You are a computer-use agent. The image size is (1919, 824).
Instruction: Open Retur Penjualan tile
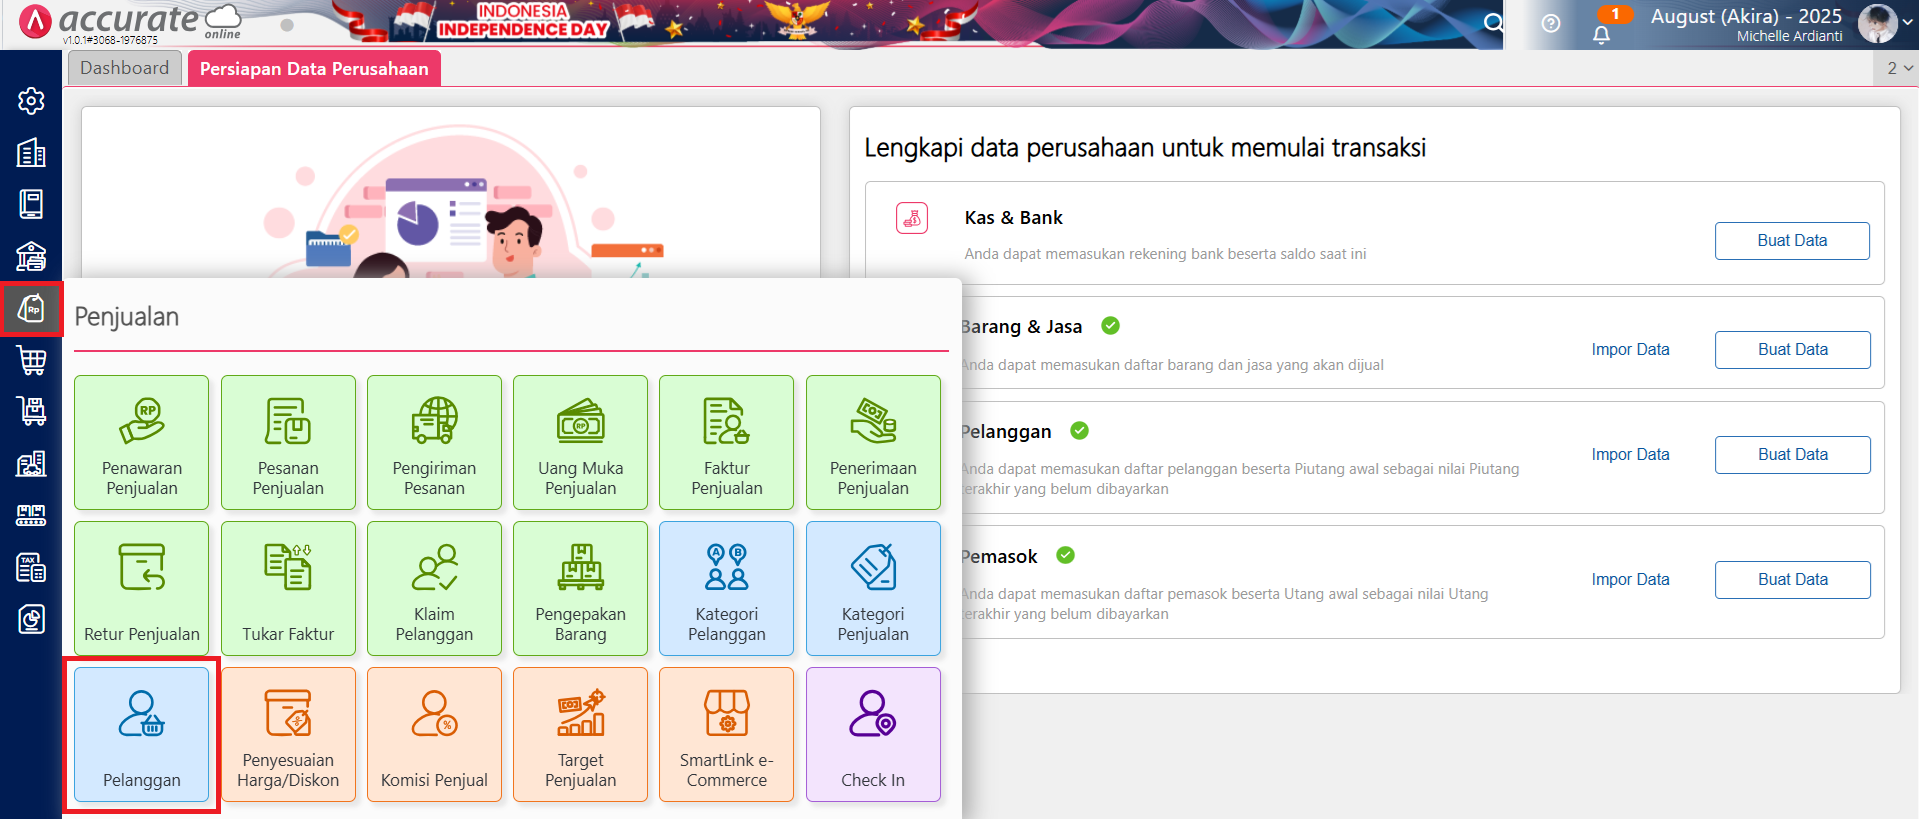tap(142, 589)
